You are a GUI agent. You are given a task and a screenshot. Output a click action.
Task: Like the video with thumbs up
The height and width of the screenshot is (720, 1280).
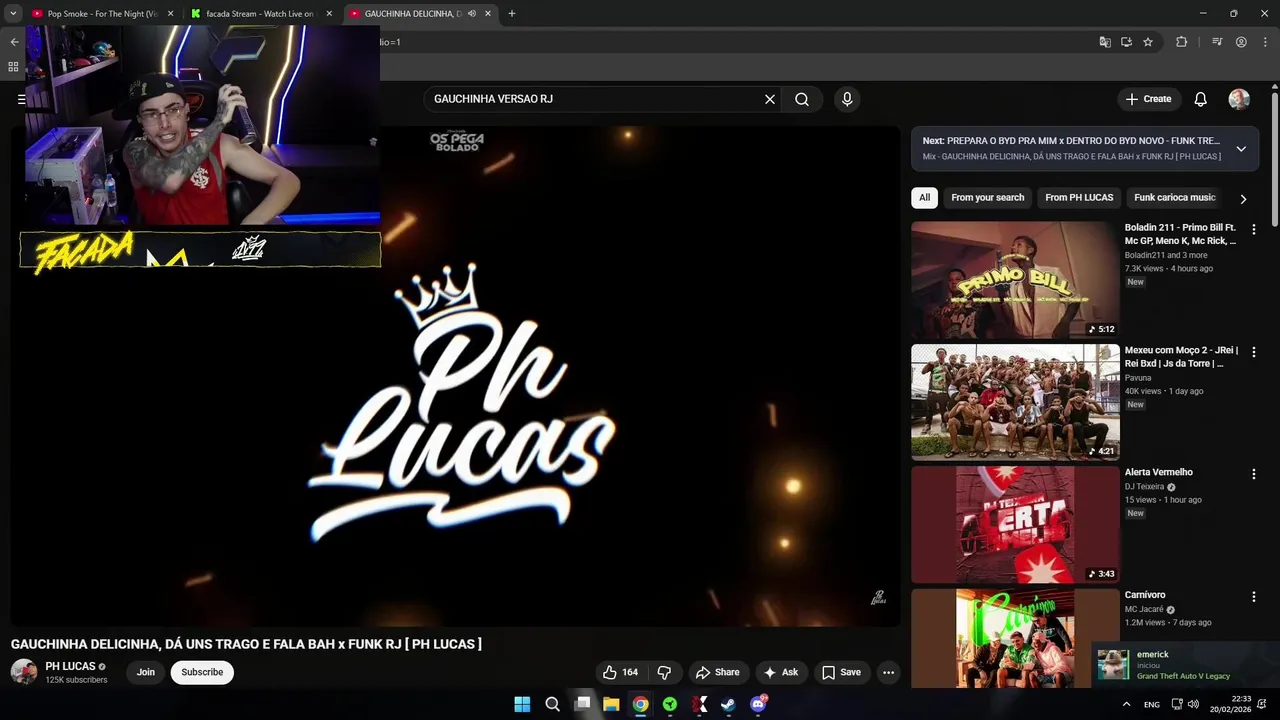point(620,672)
